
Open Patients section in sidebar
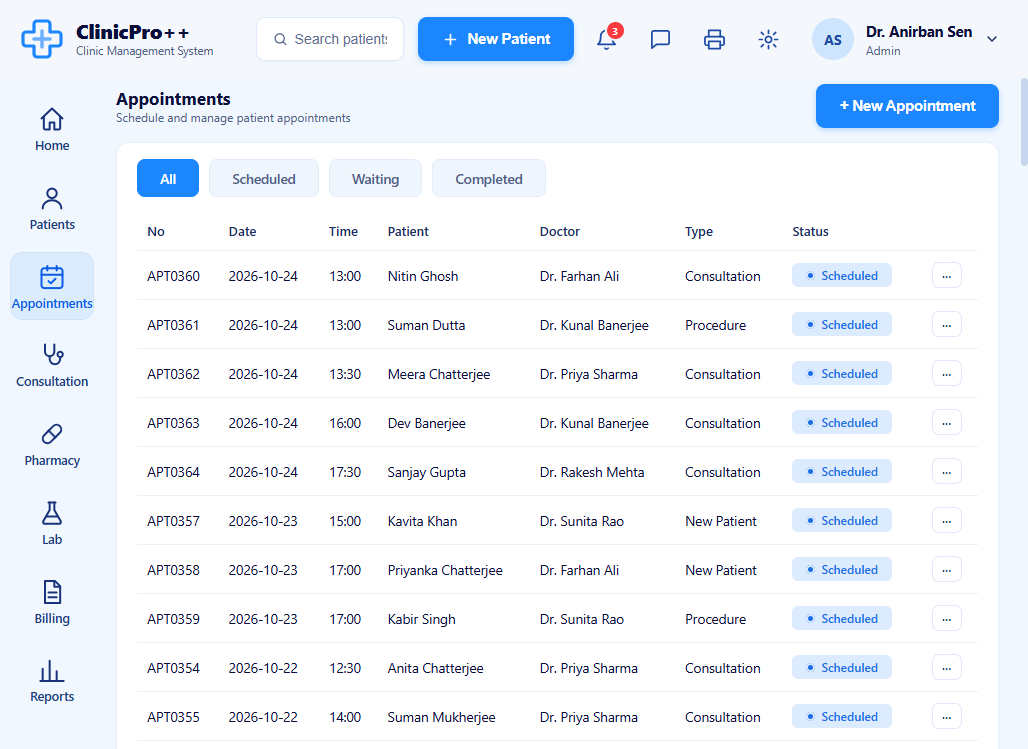point(52,208)
